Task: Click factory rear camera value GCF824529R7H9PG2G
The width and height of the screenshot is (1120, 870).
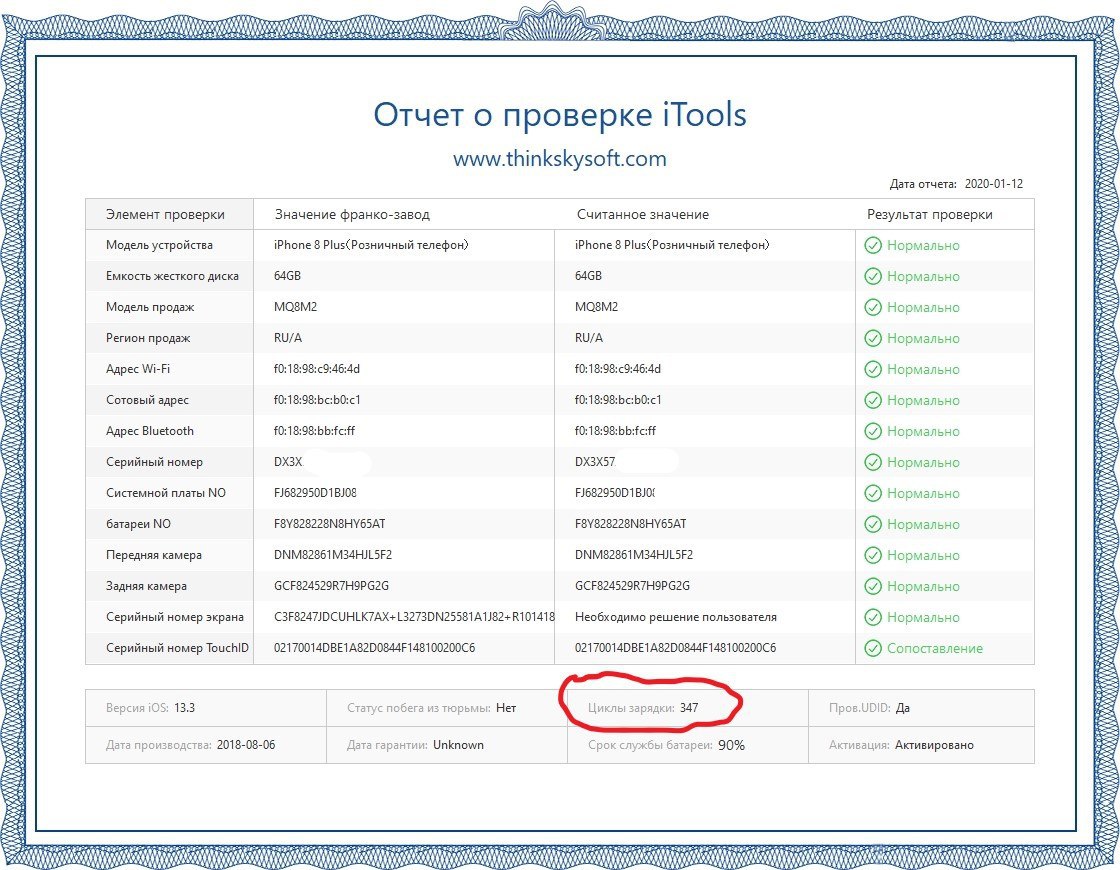Action: coord(331,586)
